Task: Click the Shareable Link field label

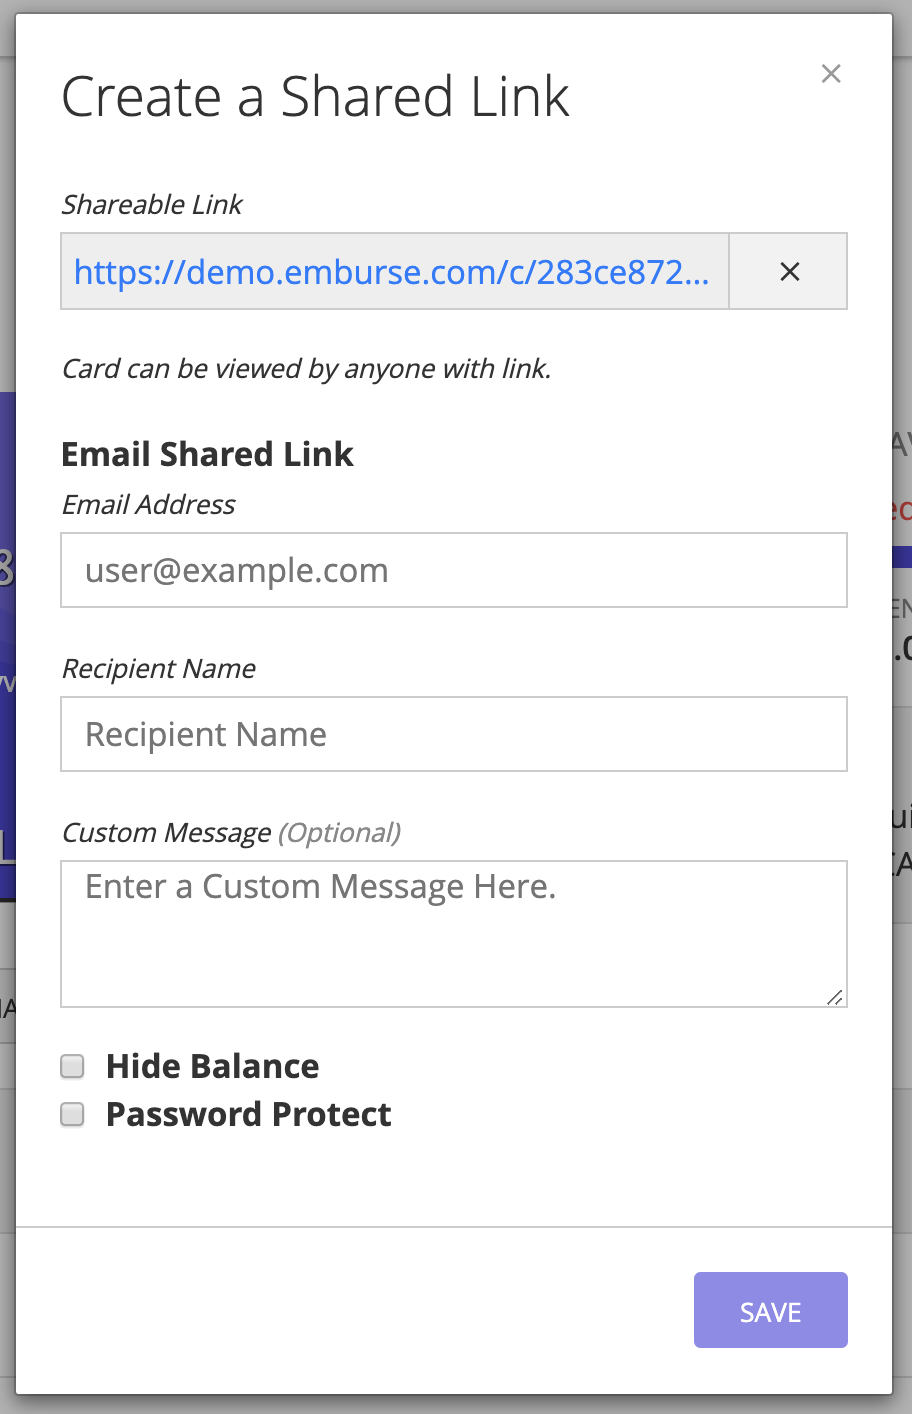Action: tap(152, 205)
